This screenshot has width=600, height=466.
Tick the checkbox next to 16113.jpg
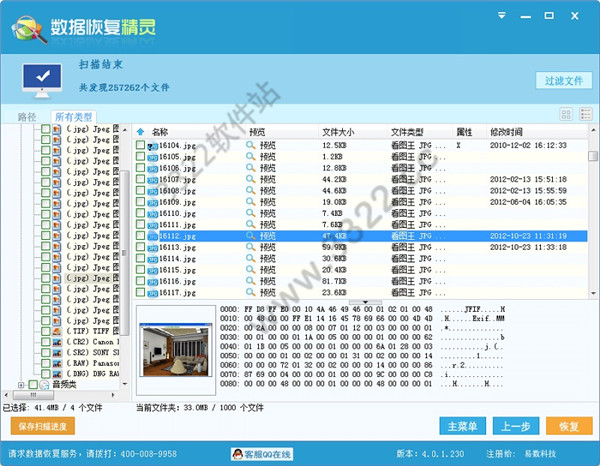tap(140, 247)
